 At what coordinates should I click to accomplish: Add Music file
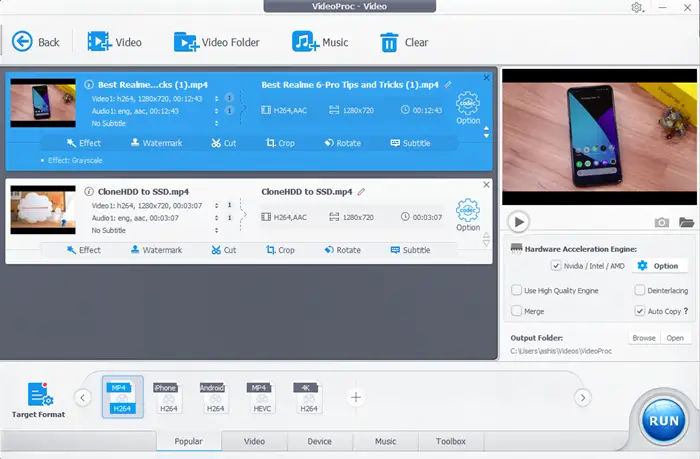pos(320,42)
